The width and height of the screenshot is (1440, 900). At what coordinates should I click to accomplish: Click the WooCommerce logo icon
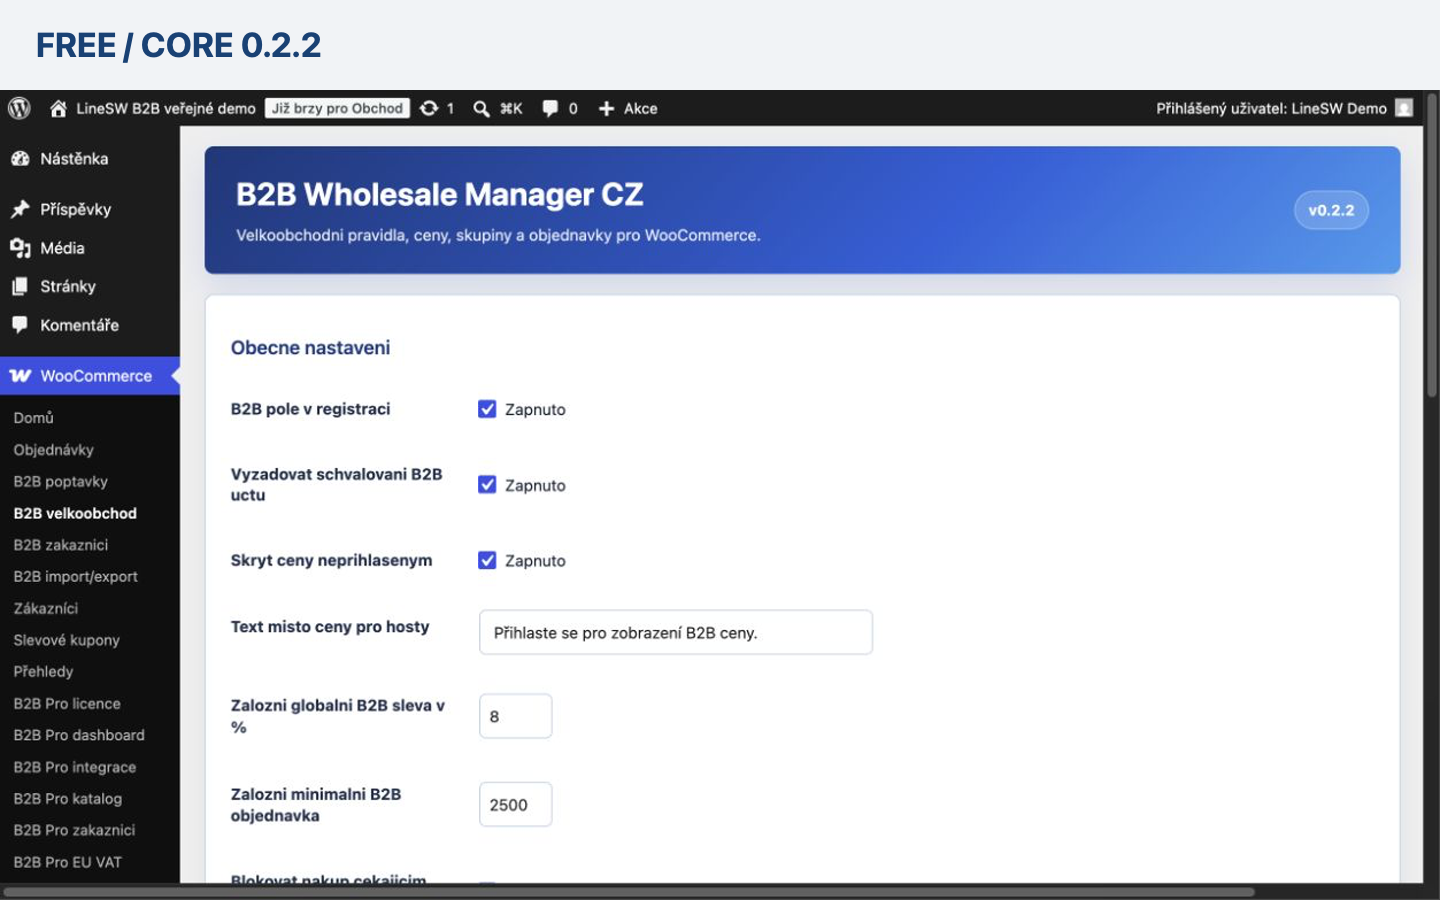[x=20, y=376]
